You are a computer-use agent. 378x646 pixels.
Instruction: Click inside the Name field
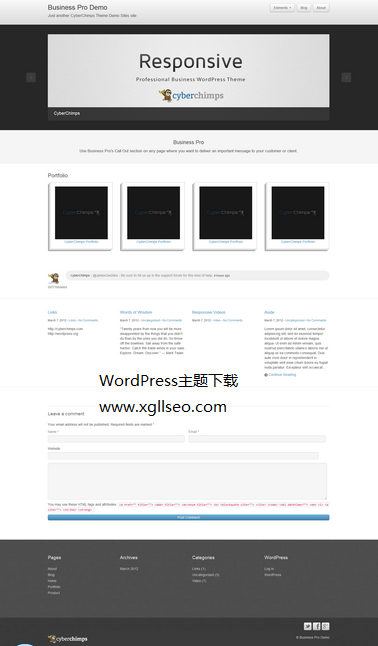tap(116, 439)
